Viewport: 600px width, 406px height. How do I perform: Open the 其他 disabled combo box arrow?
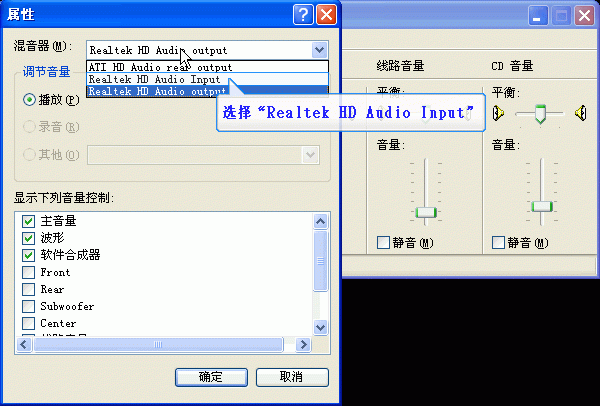click(310, 155)
